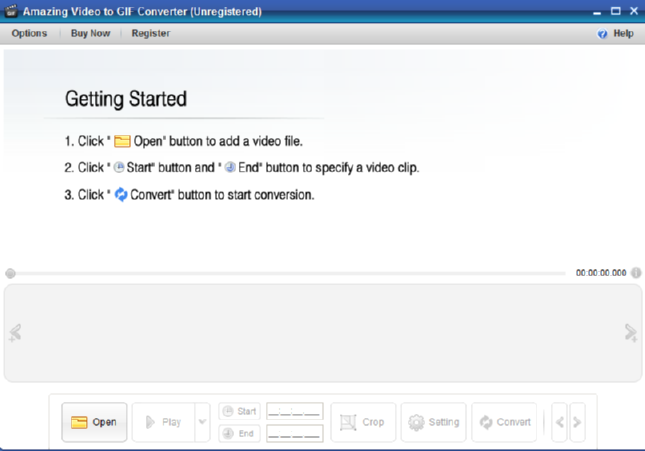Click the playback seek slider handle

10,273
